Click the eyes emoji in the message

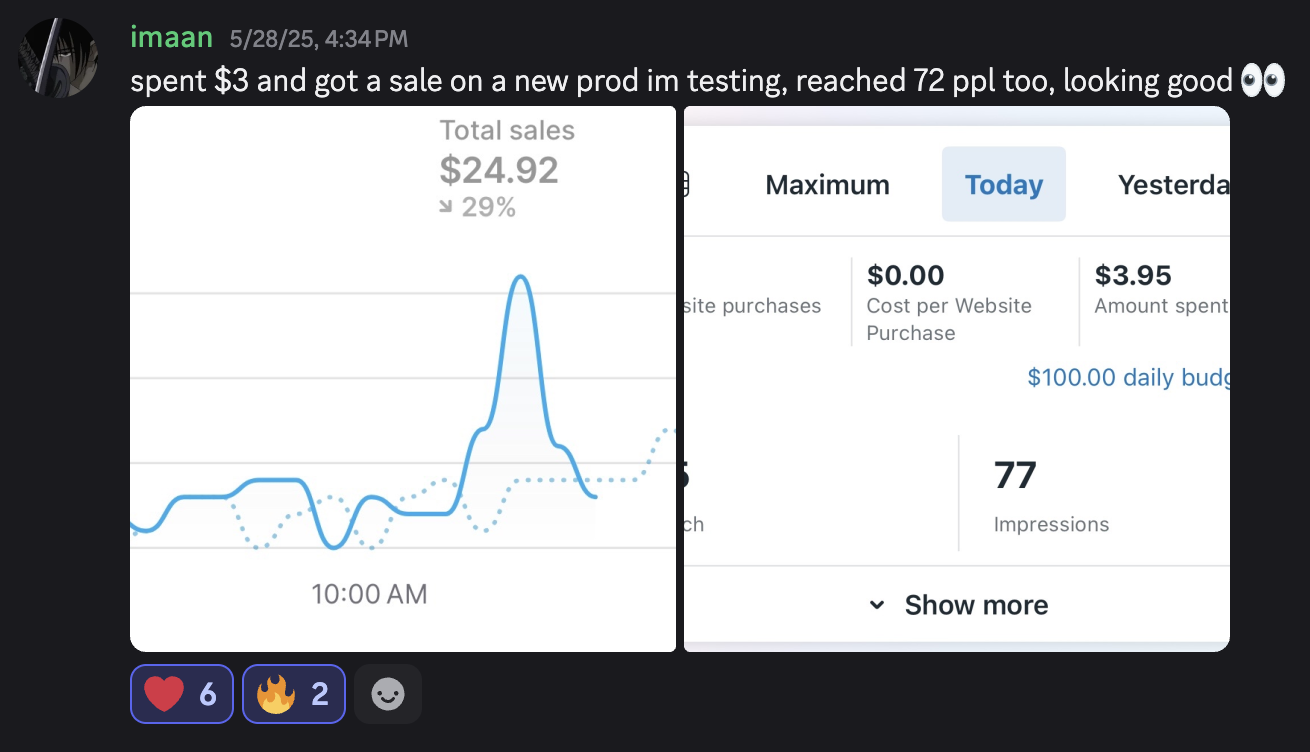[x=1261, y=81]
